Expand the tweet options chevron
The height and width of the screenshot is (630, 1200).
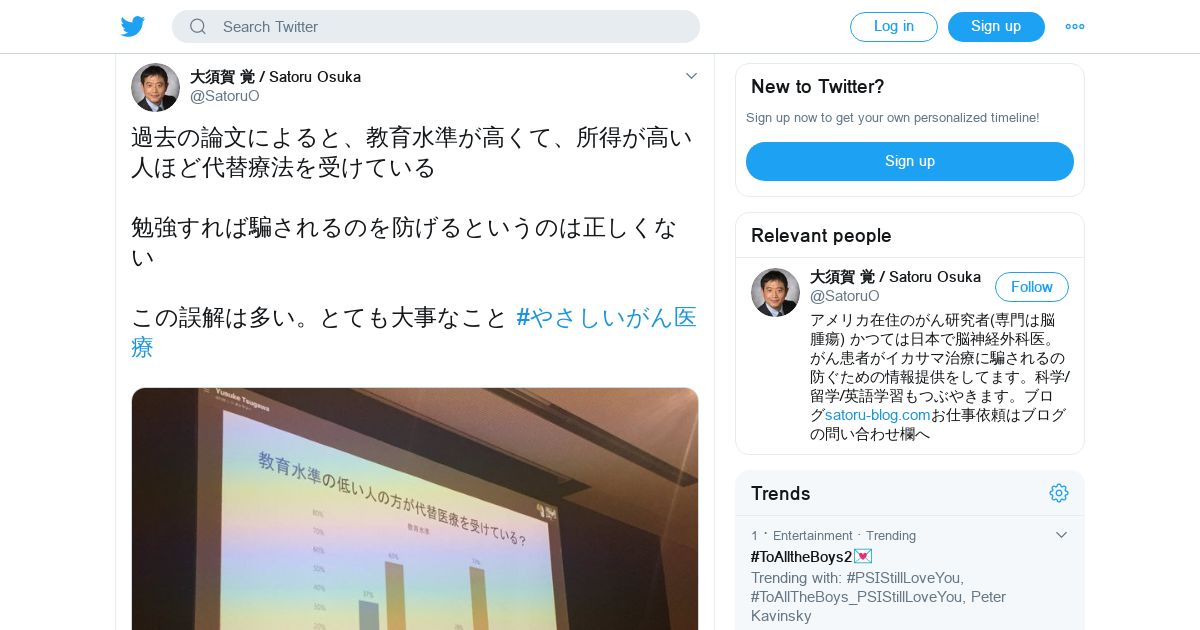coord(691,76)
